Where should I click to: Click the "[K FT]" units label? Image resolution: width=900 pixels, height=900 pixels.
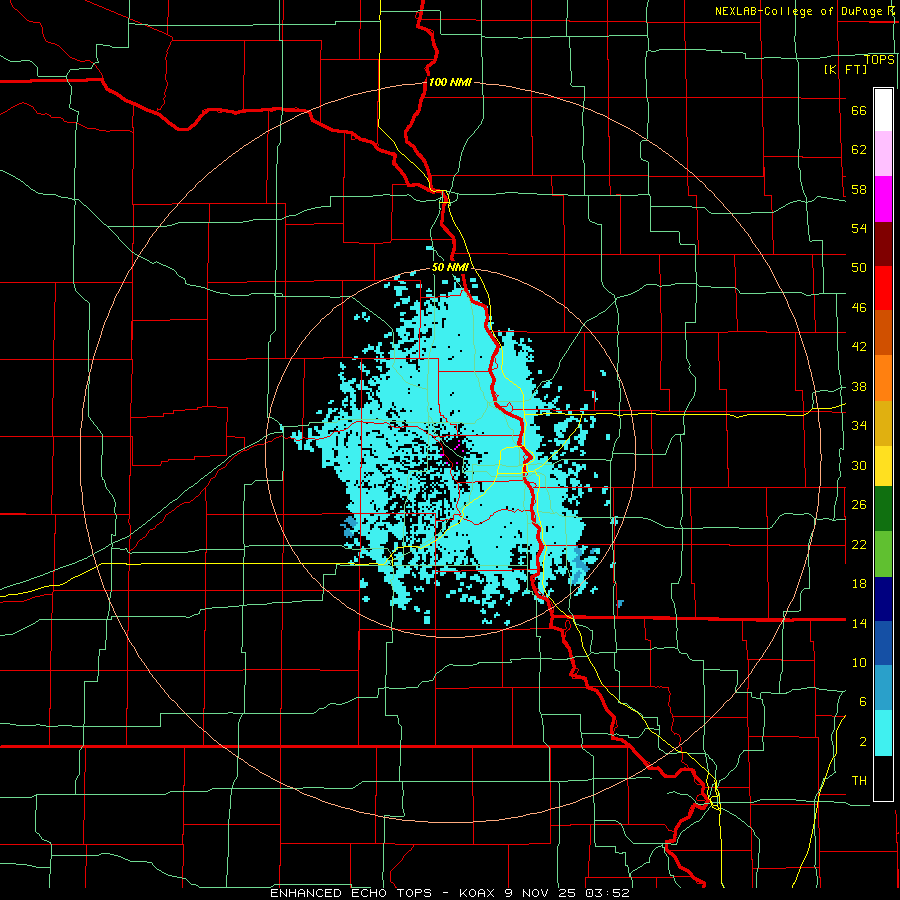pyautogui.click(x=845, y=69)
